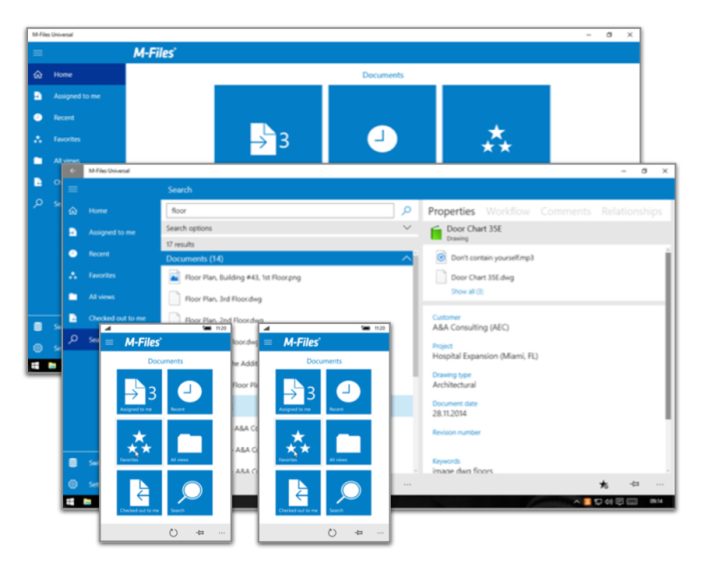
Task: Select Home in the back window sidebar
Action: point(77,75)
